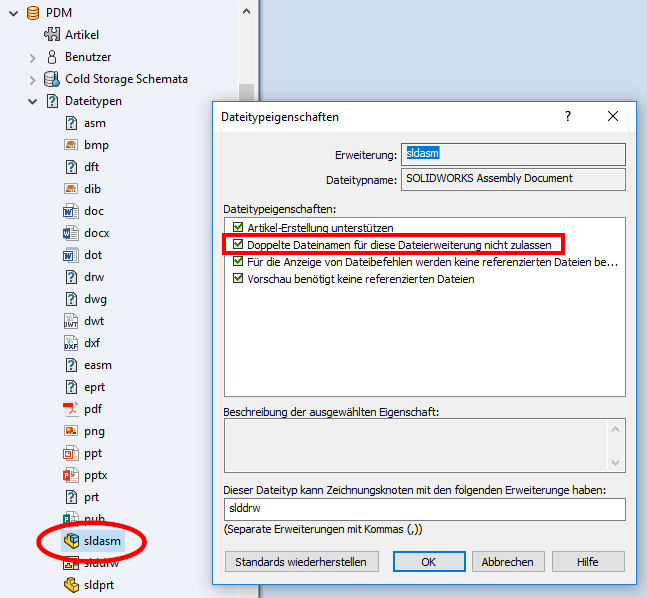This screenshot has height=598, width=647.
Task: Select the Artikel node icon
Action: (x=52, y=35)
